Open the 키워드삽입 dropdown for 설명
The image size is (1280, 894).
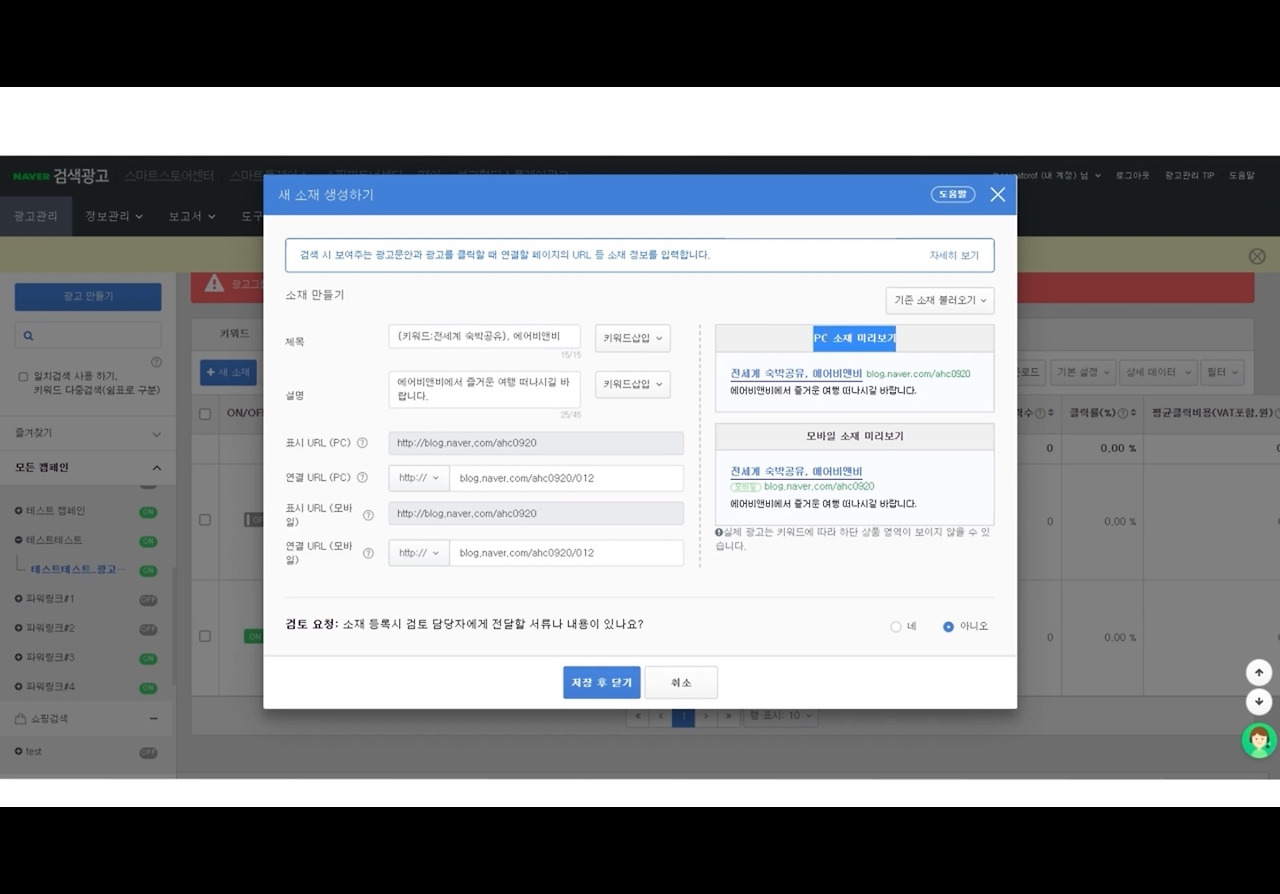coord(633,384)
